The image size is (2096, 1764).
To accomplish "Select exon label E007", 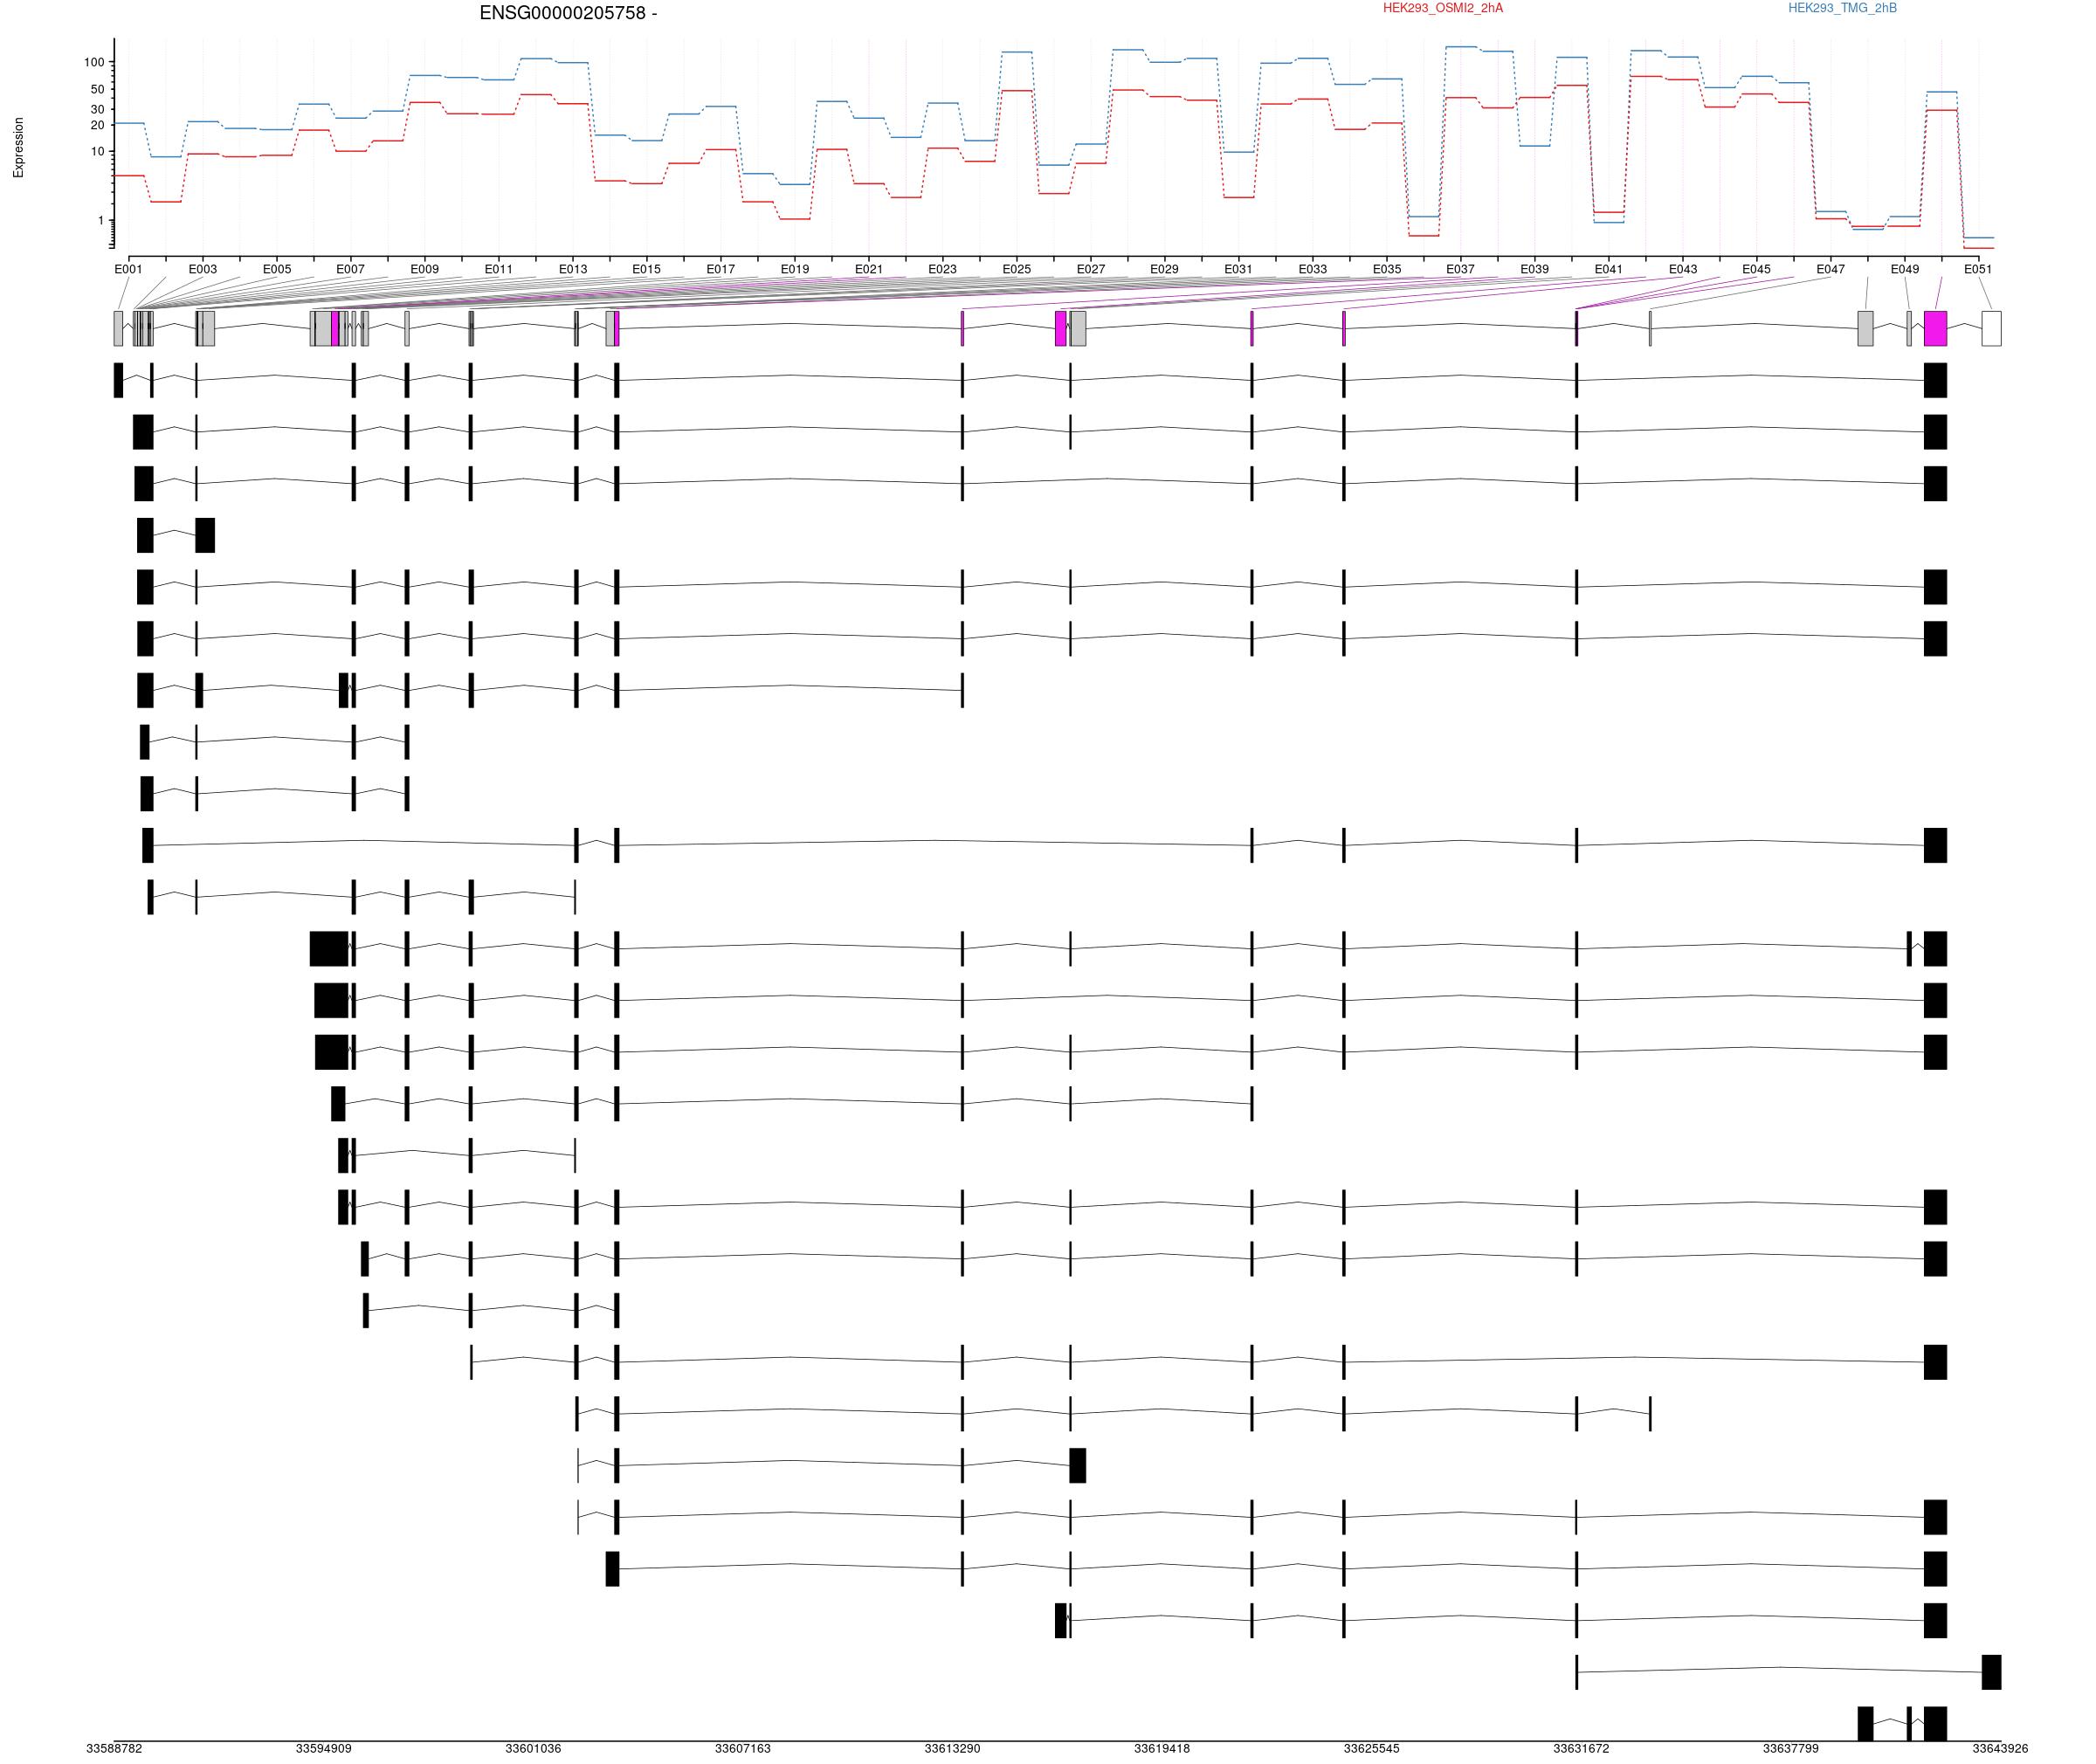I will [x=350, y=269].
